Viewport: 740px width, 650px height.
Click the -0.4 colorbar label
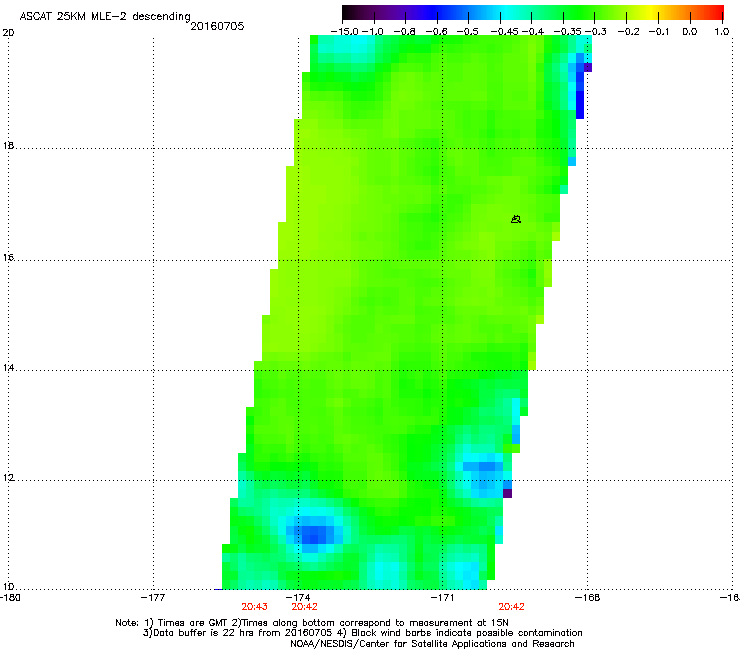point(532,32)
